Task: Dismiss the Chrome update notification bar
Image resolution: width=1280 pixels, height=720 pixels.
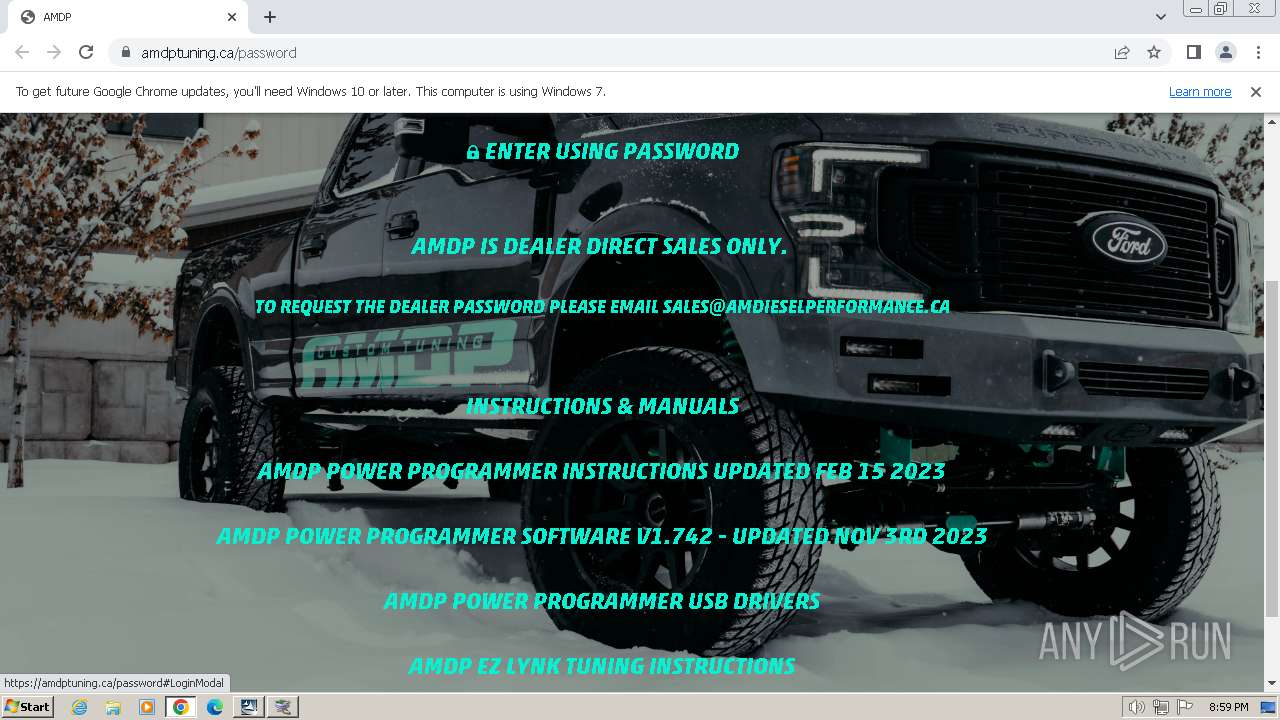Action: [1256, 91]
